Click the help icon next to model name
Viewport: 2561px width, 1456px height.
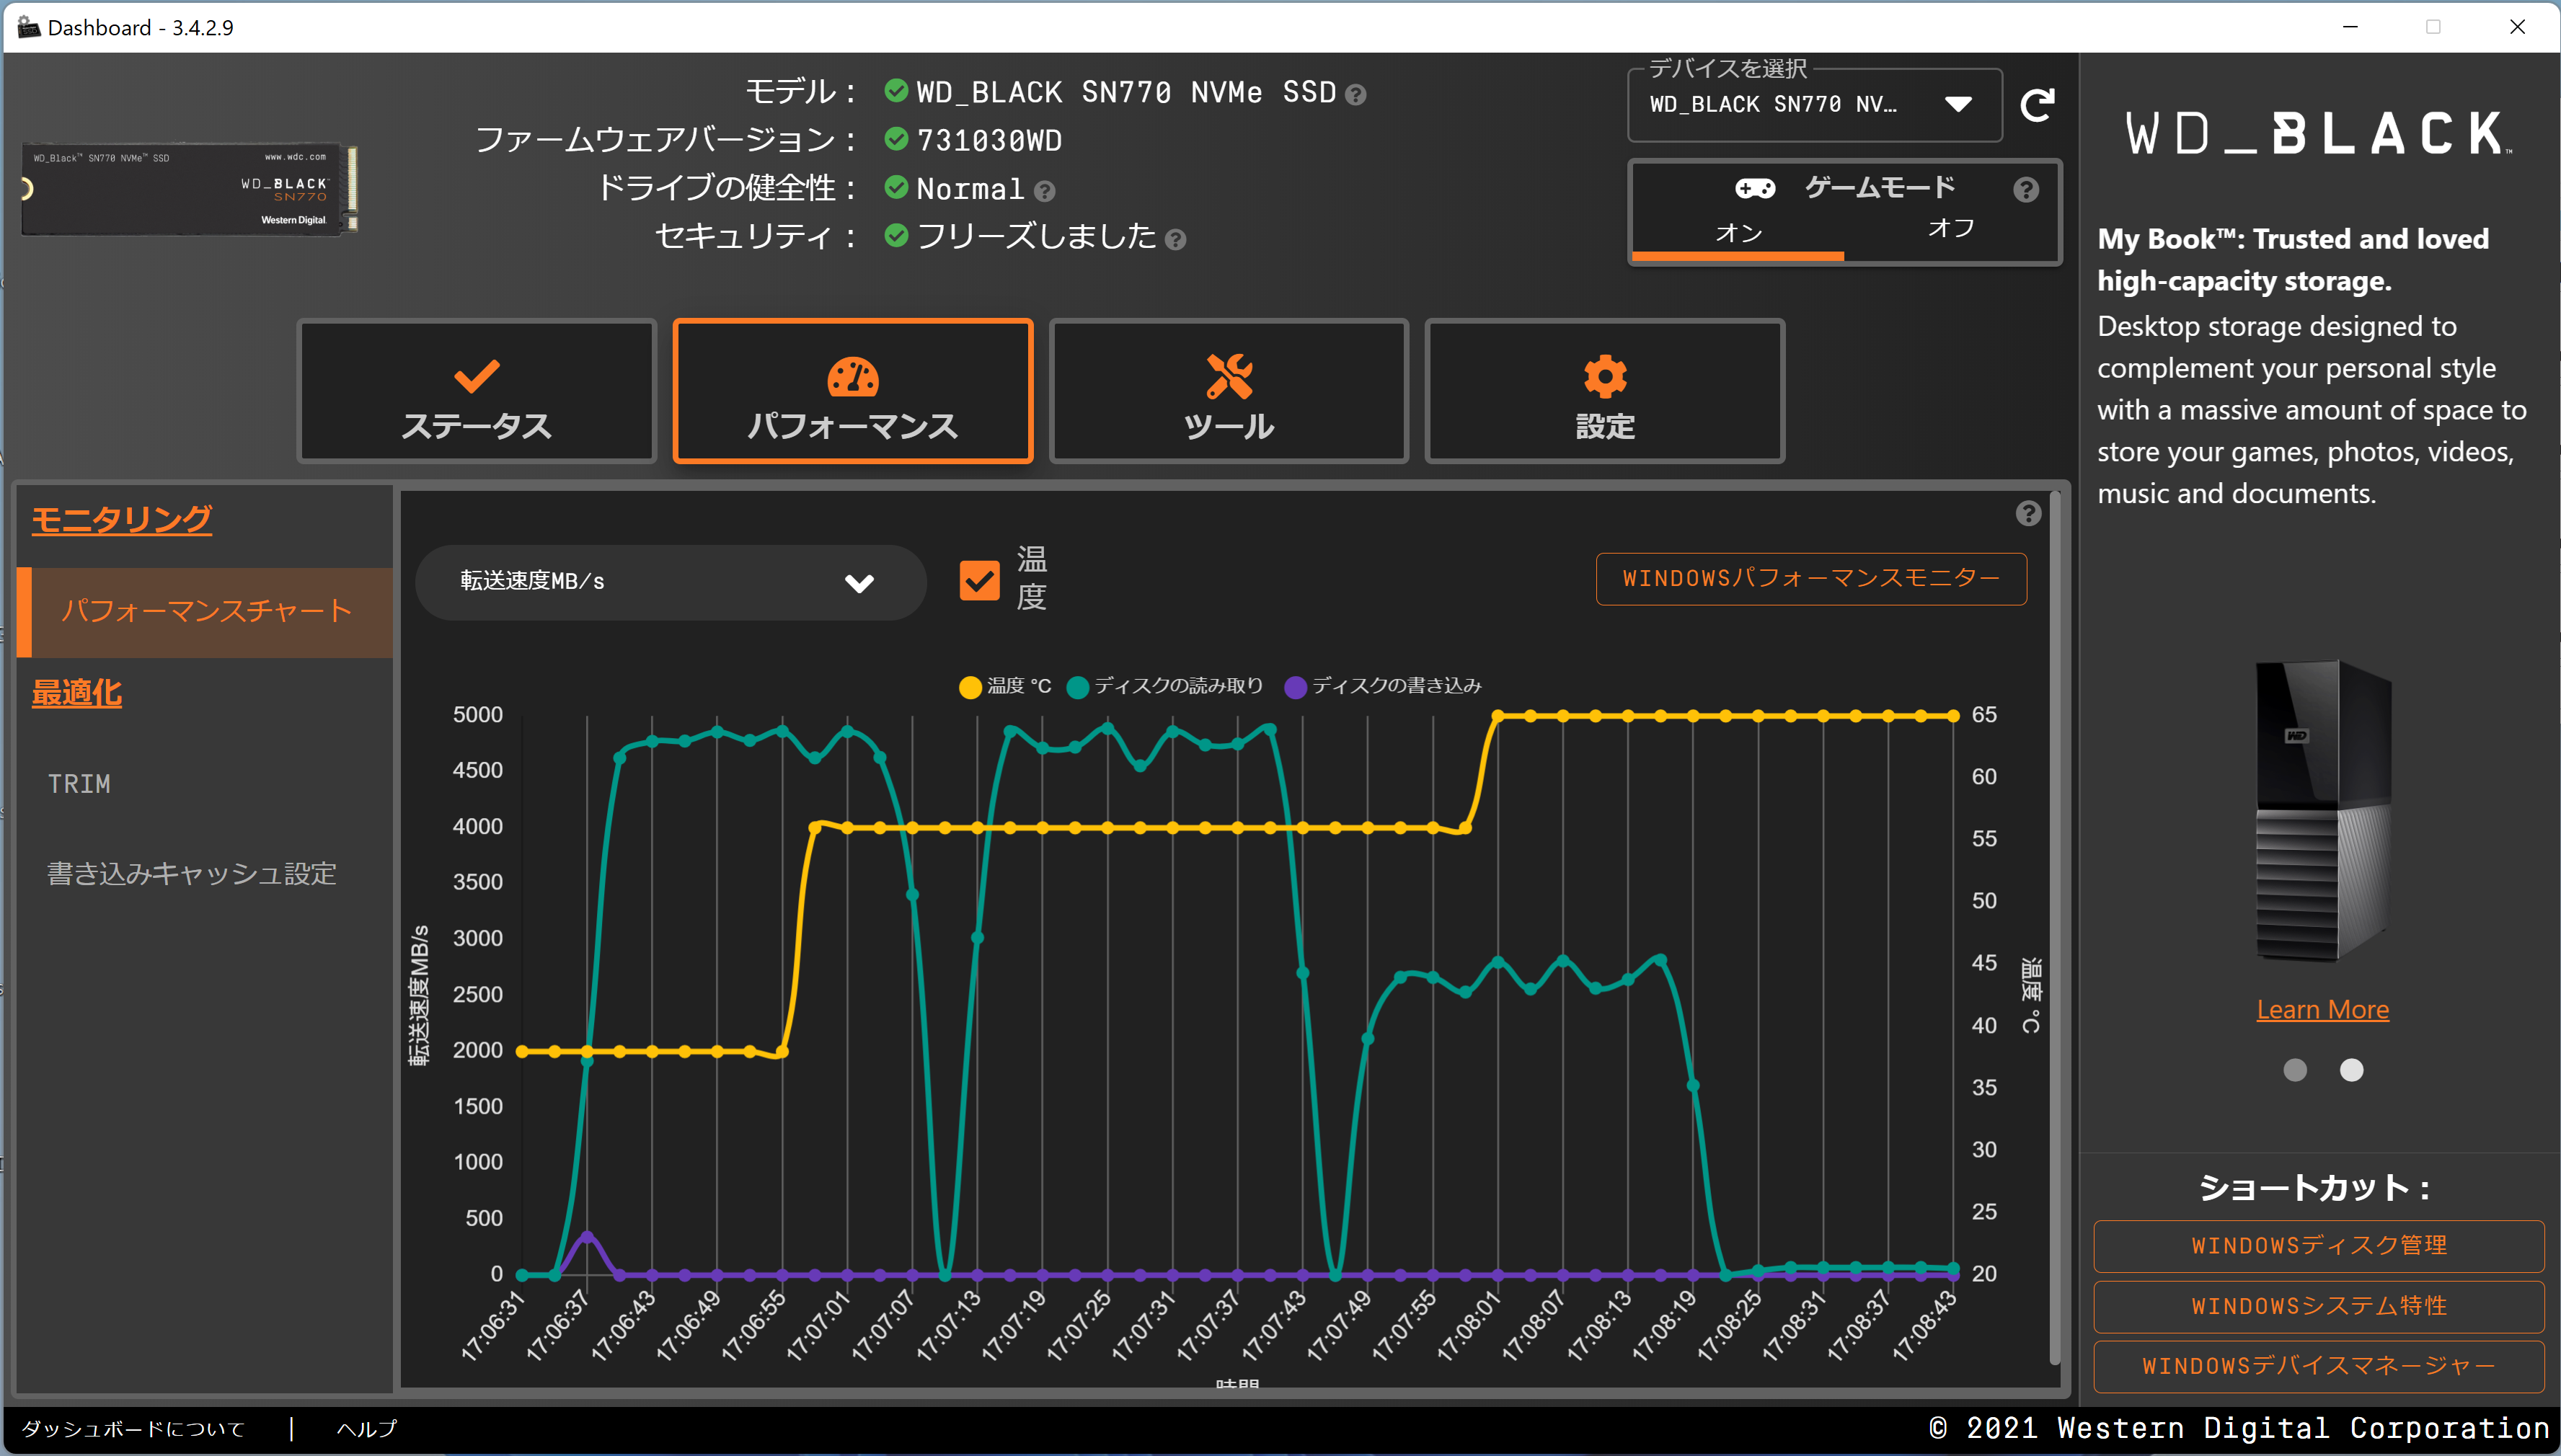coord(1355,95)
